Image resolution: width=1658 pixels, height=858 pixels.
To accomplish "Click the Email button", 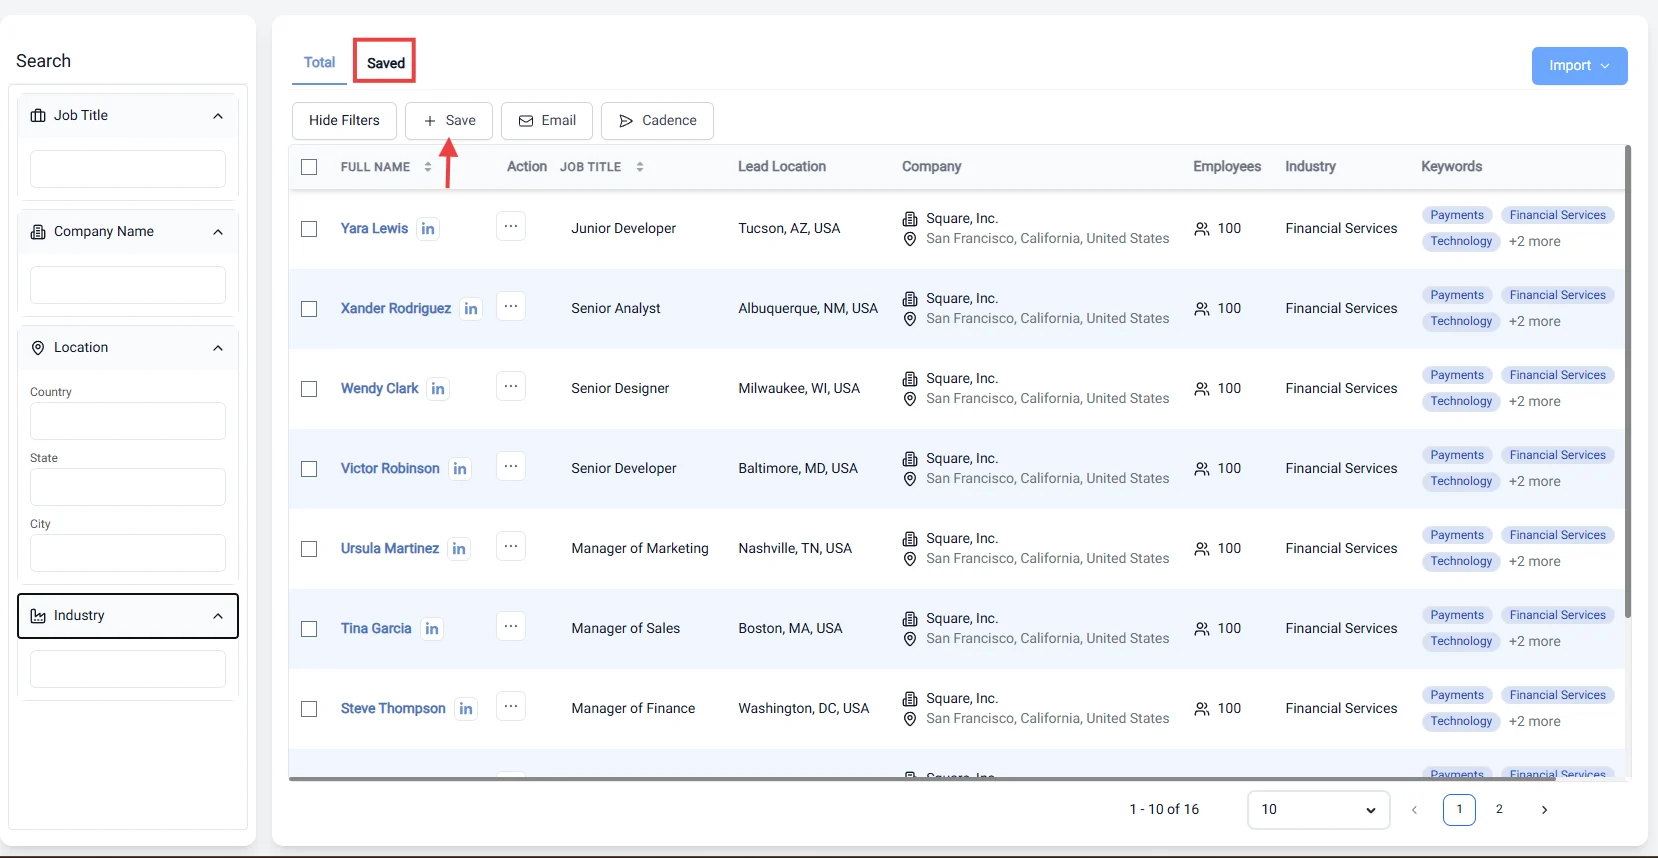I will (547, 121).
